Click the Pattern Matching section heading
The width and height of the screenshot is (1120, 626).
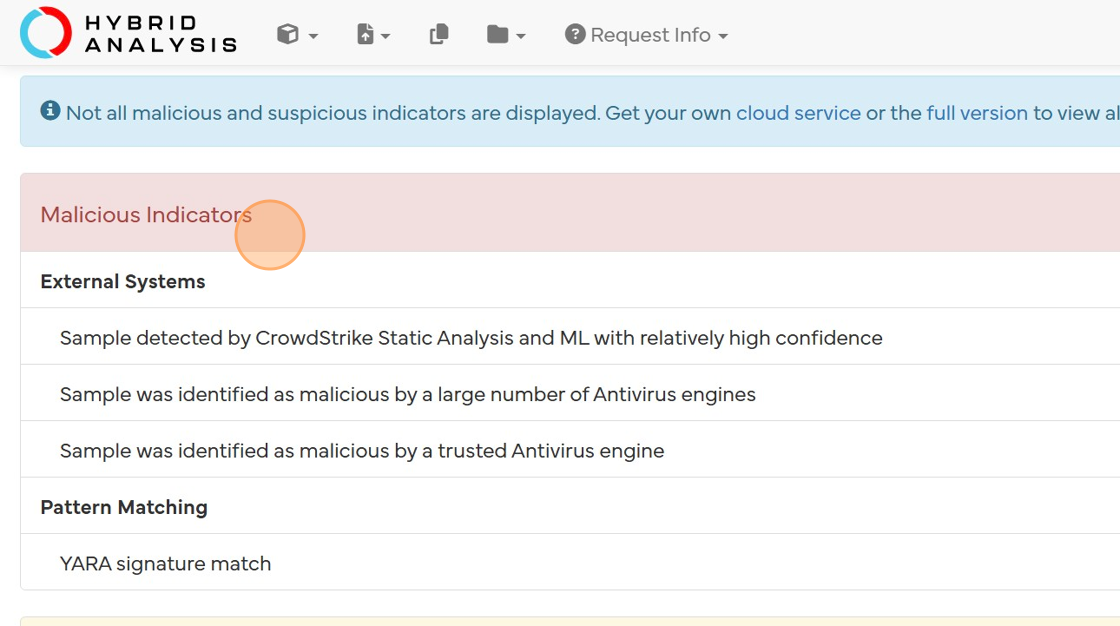124,507
